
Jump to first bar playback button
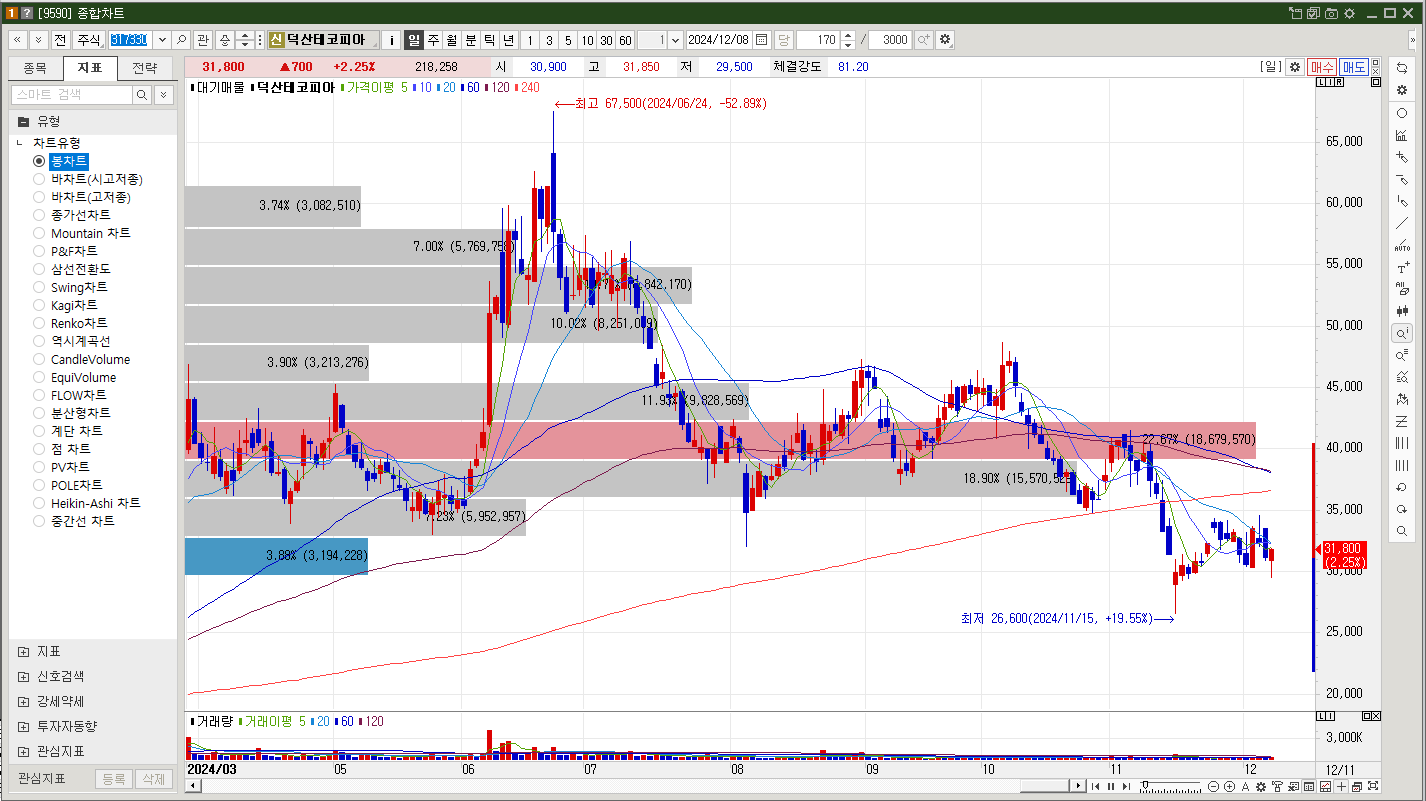pos(1095,786)
